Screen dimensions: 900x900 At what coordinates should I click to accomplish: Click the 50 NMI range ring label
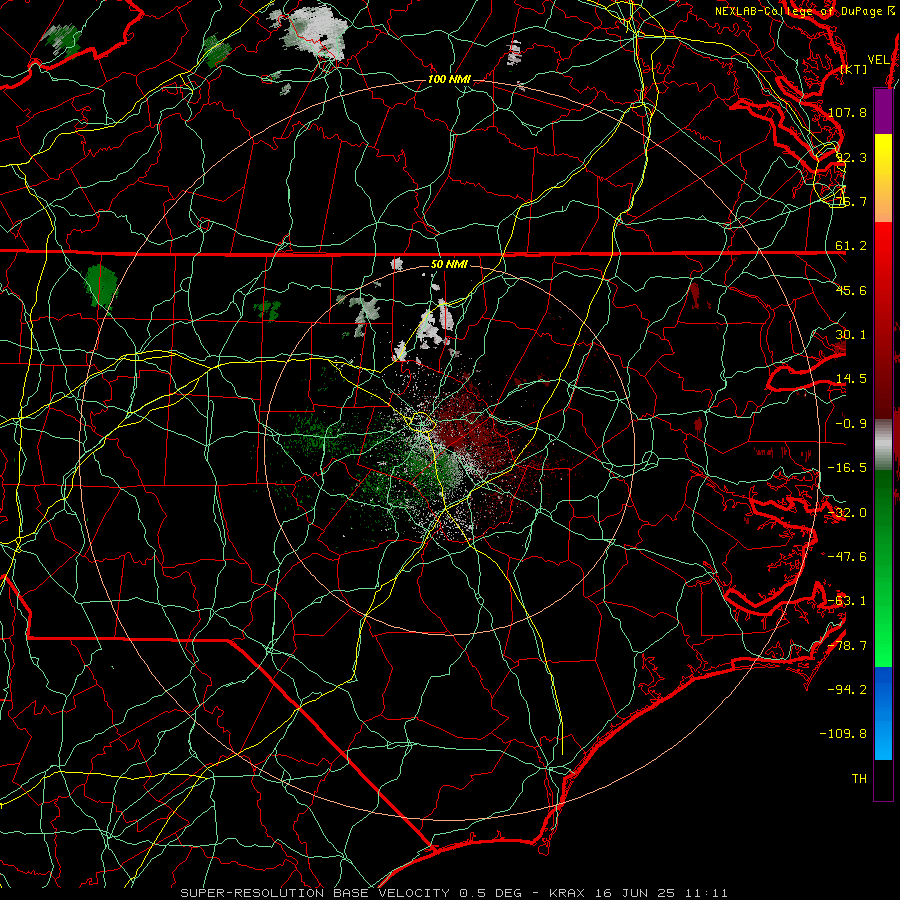pyautogui.click(x=449, y=265)
